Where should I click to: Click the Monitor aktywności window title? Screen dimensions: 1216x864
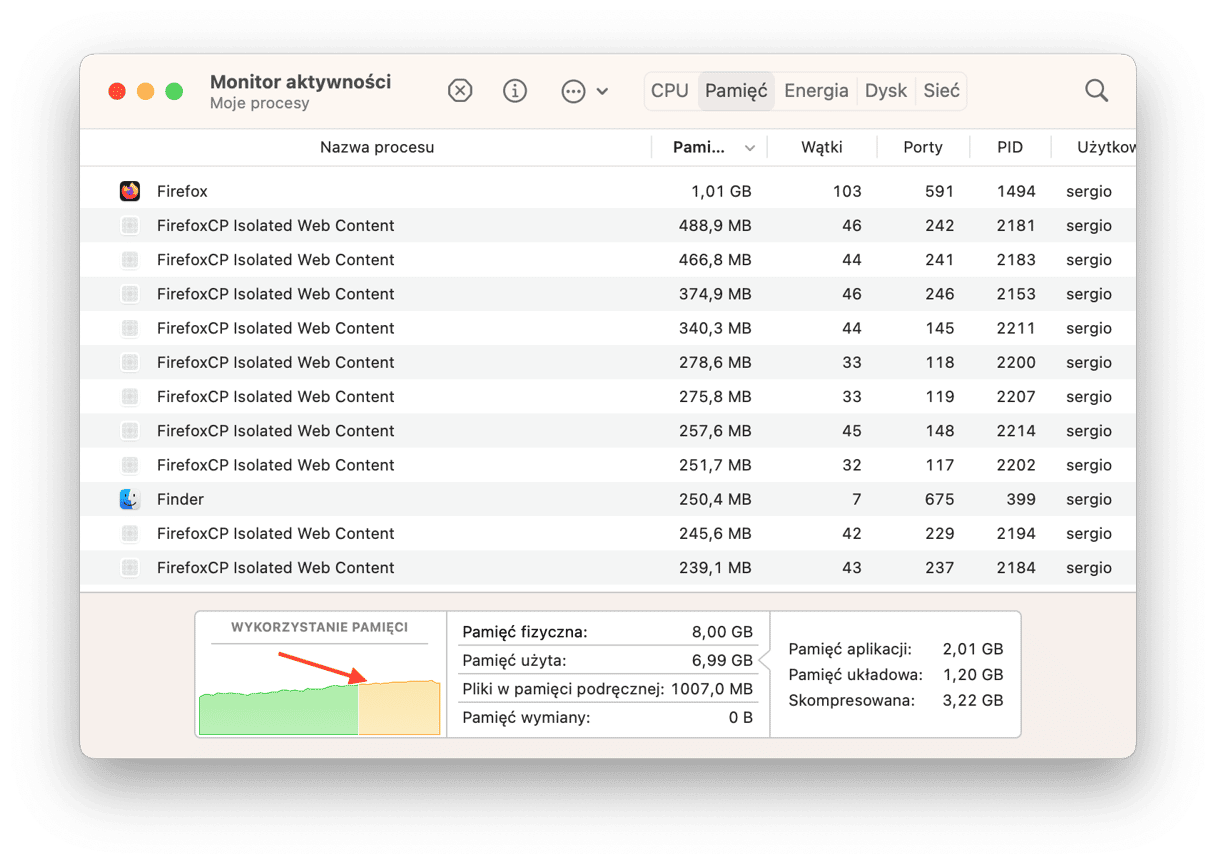pyautogui.click(x=301, y=82)
